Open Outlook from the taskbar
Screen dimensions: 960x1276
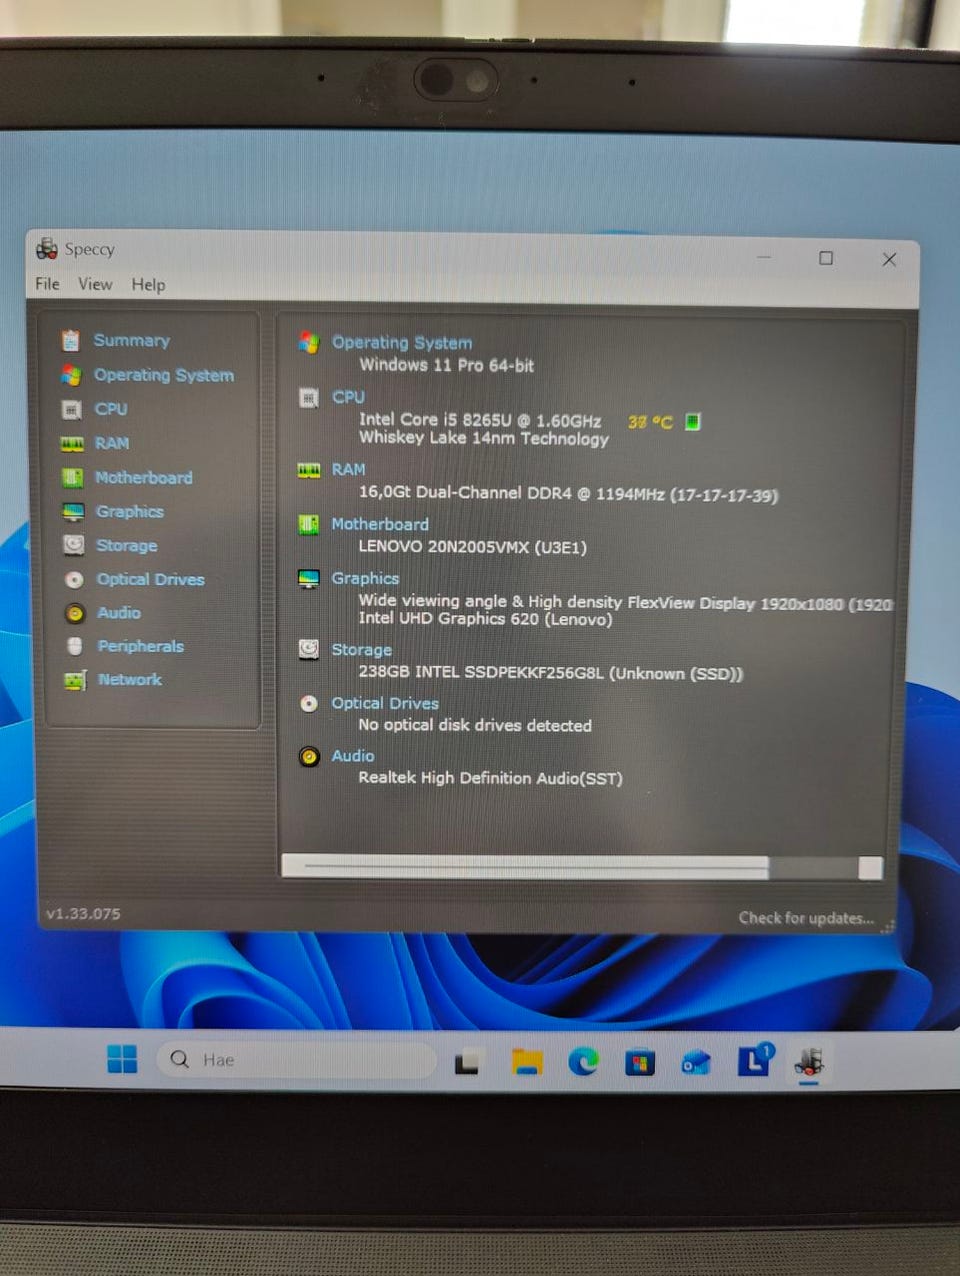[x=696, y=1062]
